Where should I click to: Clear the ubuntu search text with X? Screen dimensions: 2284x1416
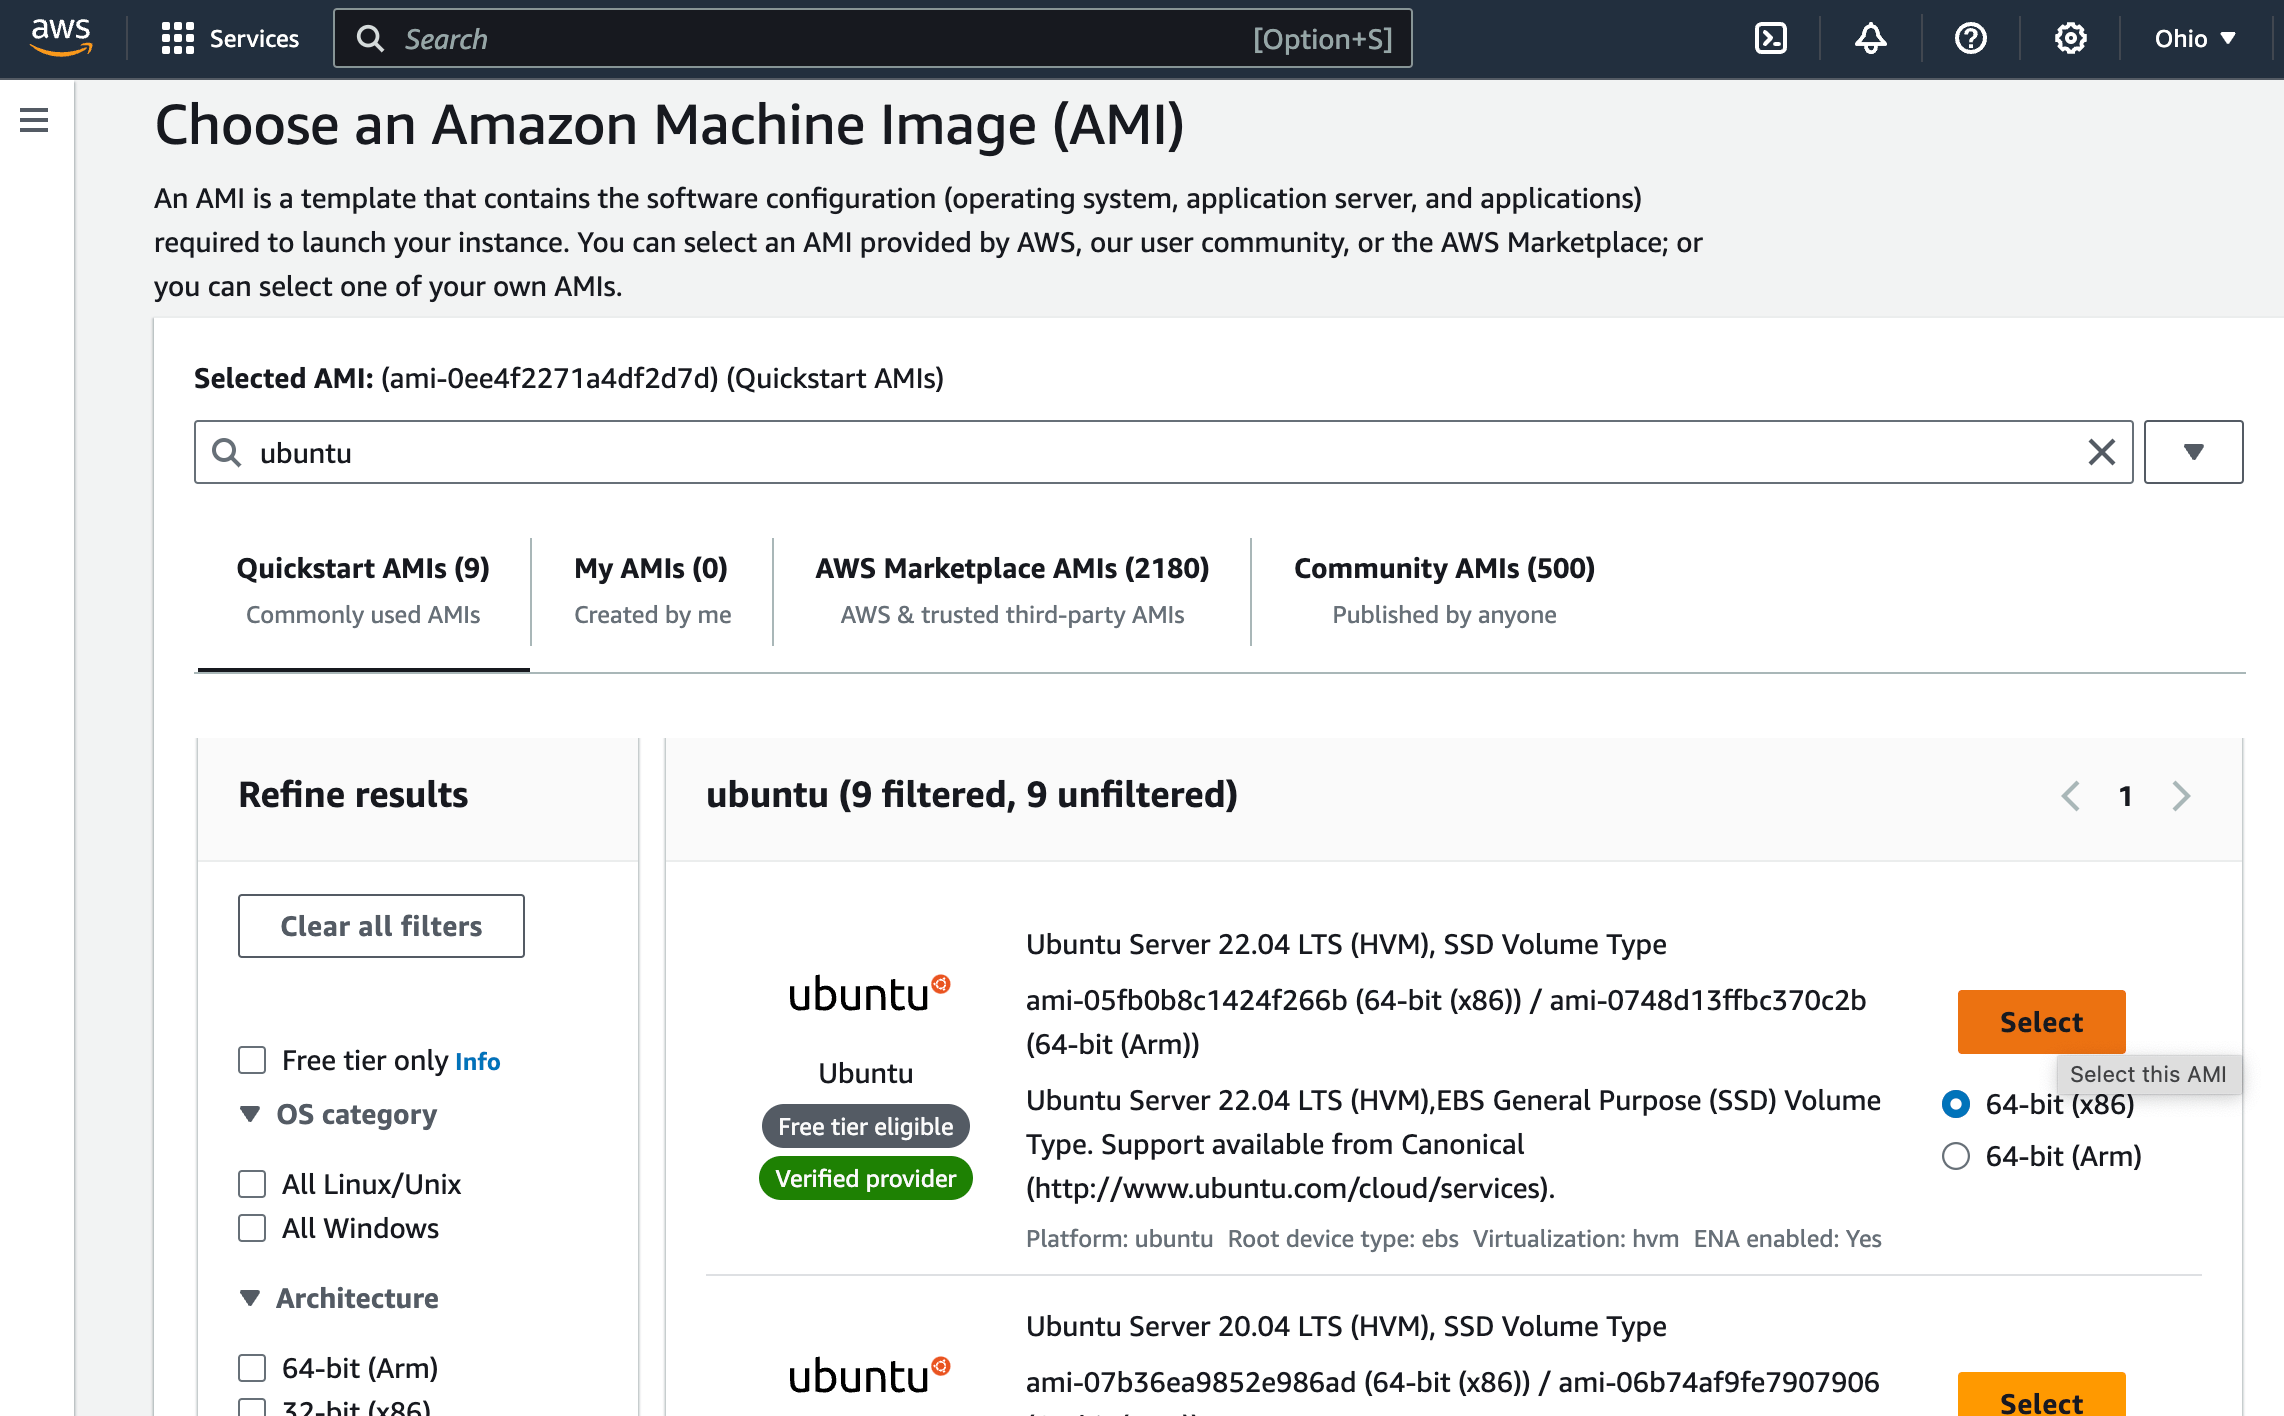click(x=2101, y=452)
